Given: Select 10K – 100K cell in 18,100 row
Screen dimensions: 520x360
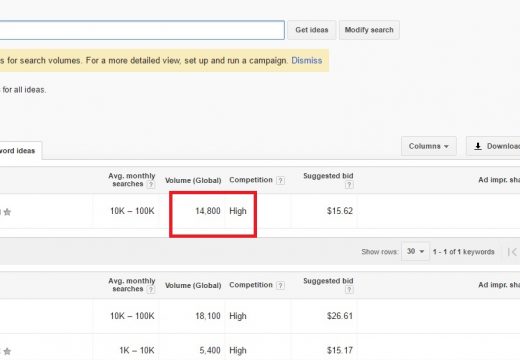Looking at the screenshot, I should 132,316.
